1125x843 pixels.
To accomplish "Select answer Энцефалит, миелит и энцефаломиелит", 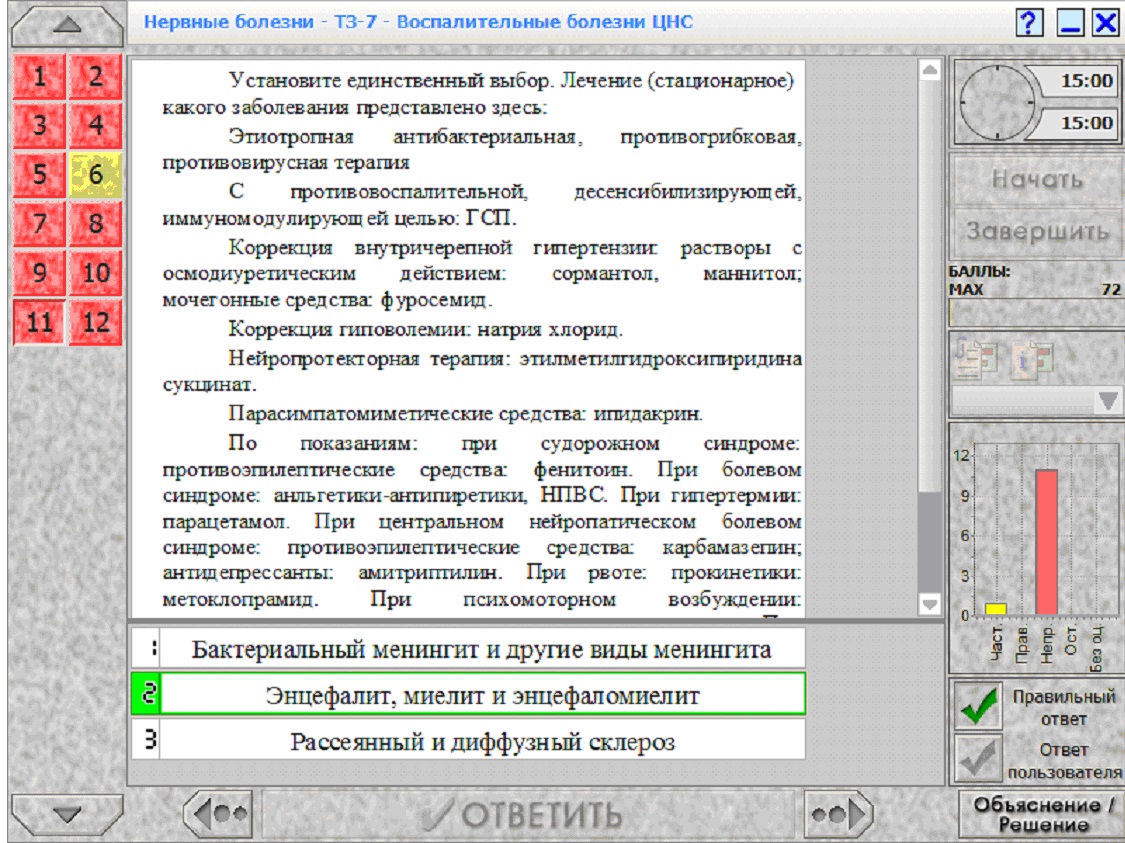I will pyautogui.click(x=469, y=694).
